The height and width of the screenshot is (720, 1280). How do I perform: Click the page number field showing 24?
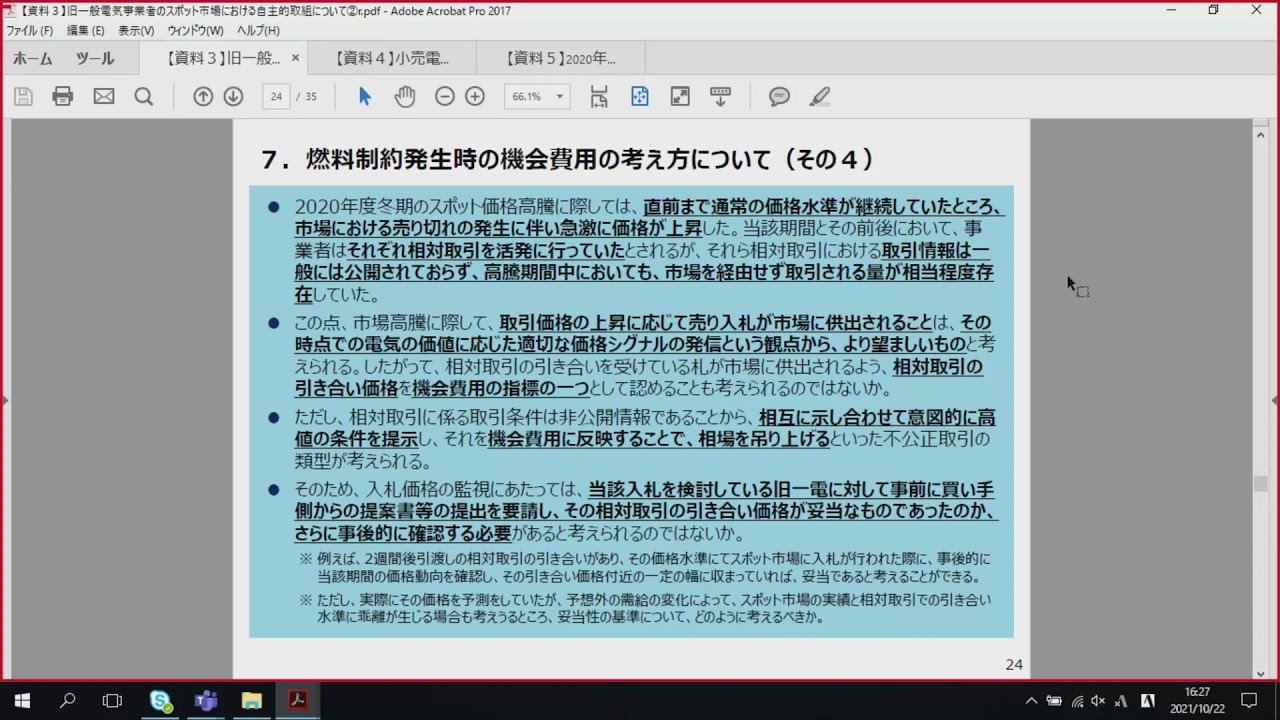[x=276, y=97]
